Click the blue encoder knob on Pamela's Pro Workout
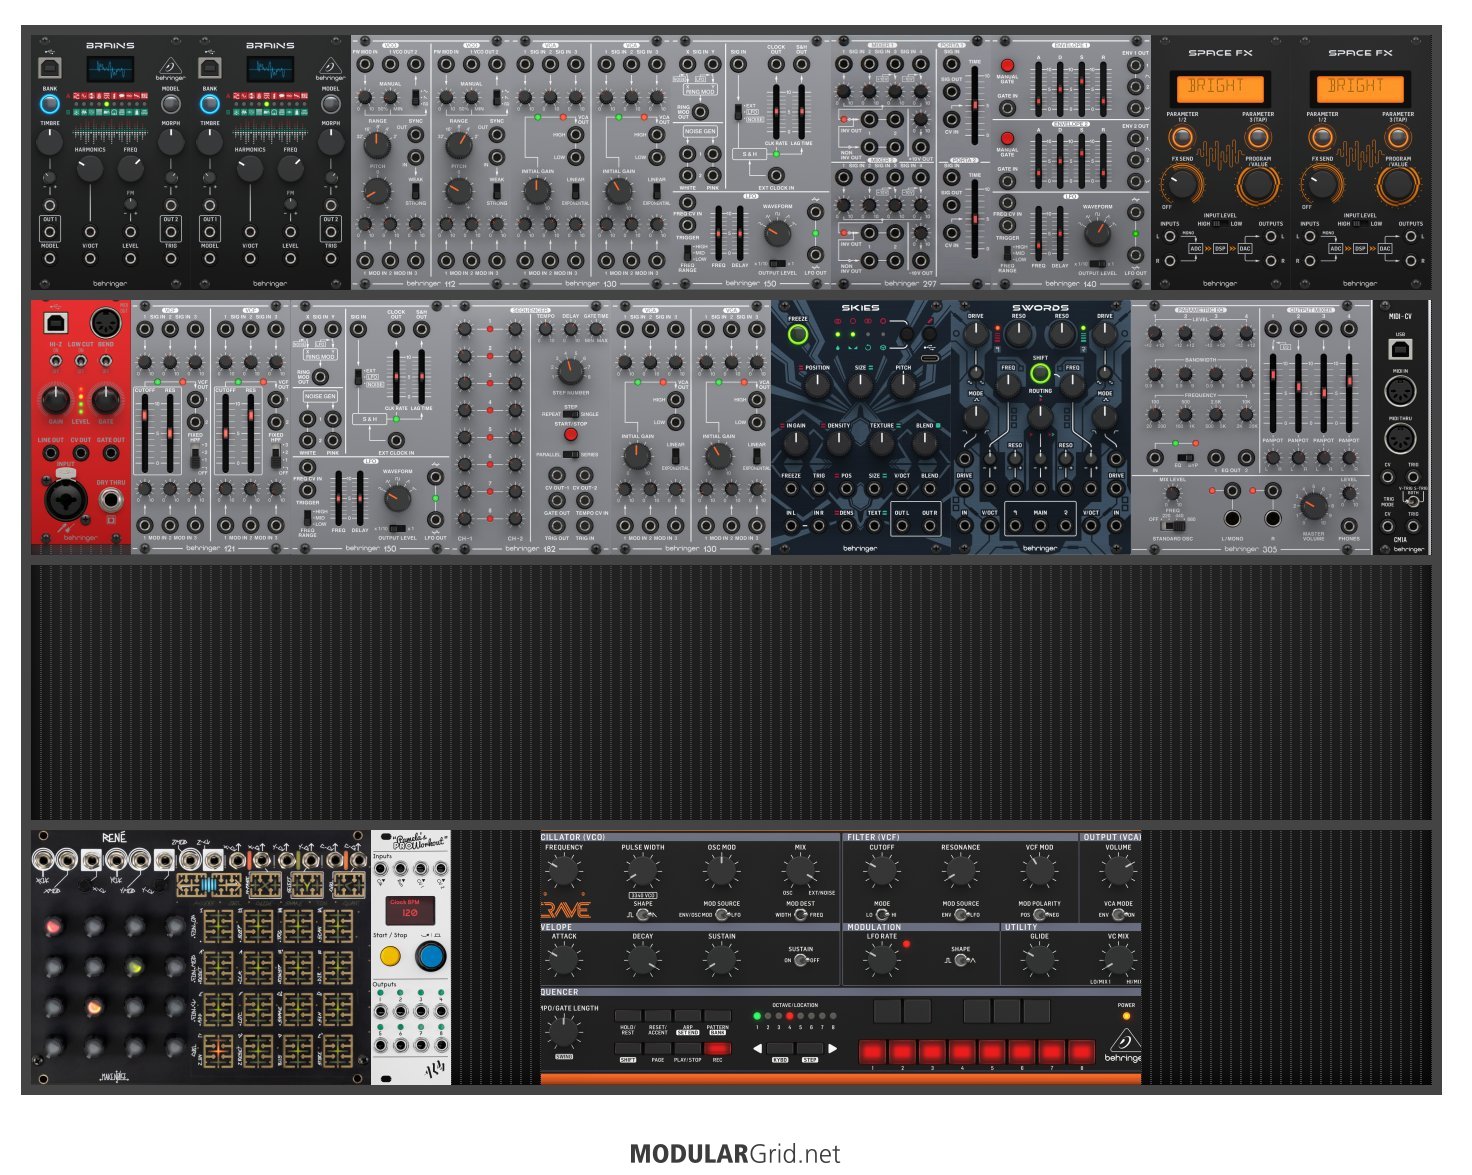 tap(431, 957)
